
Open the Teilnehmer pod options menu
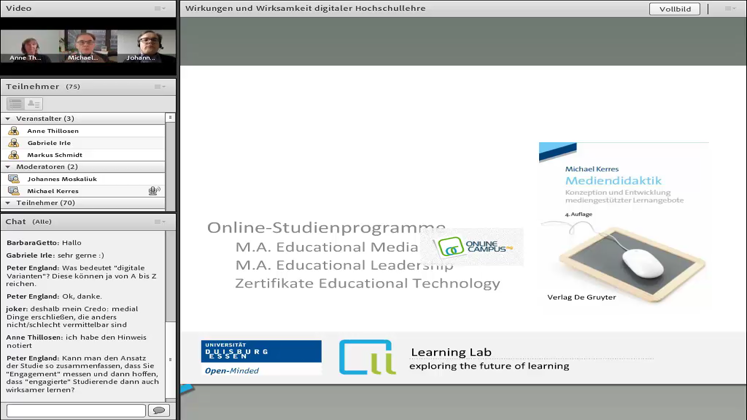160,87
